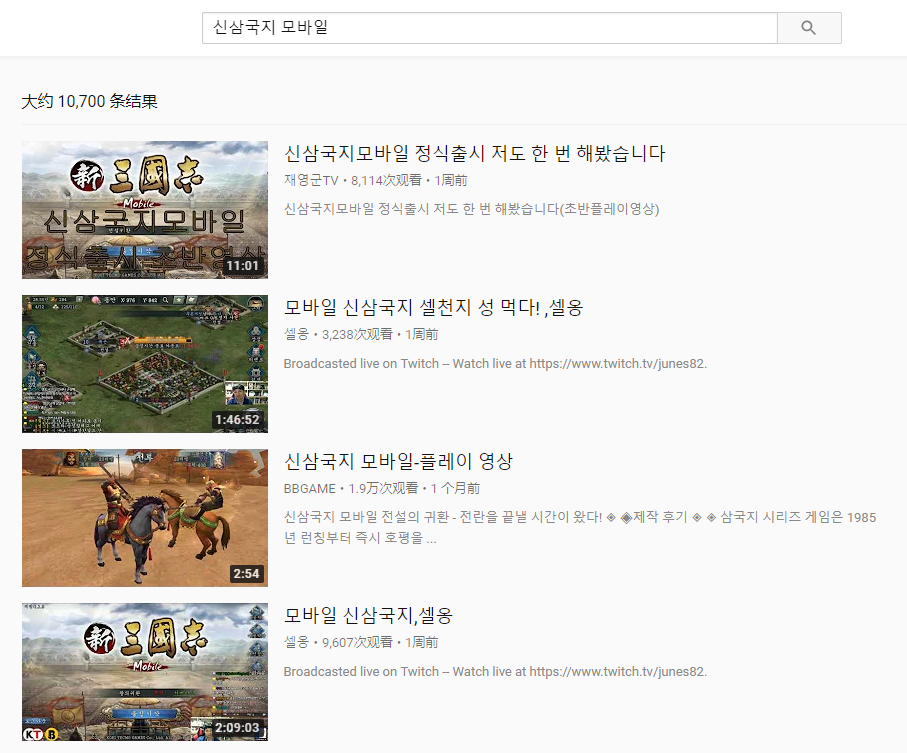The height and width of the screenshot is (753, 907).
Task: Open title 신삼국지모바일 정식출시 저도 한 번 해봤습니다
Action: 475,154
